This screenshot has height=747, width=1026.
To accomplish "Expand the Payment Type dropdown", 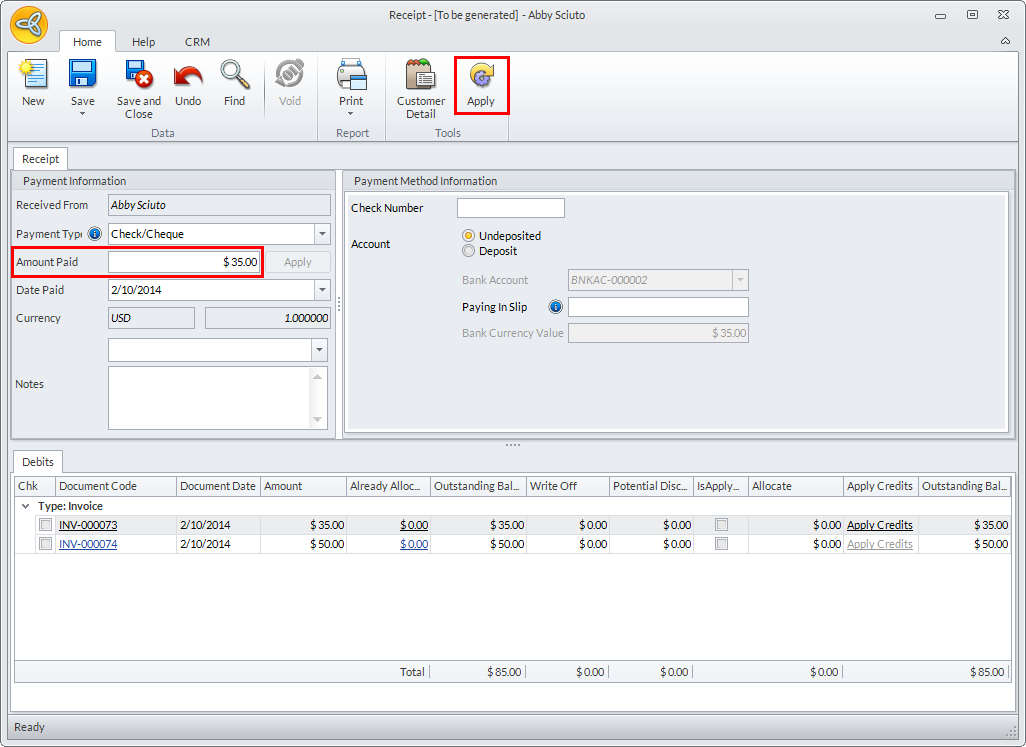I will click(322, 234).
